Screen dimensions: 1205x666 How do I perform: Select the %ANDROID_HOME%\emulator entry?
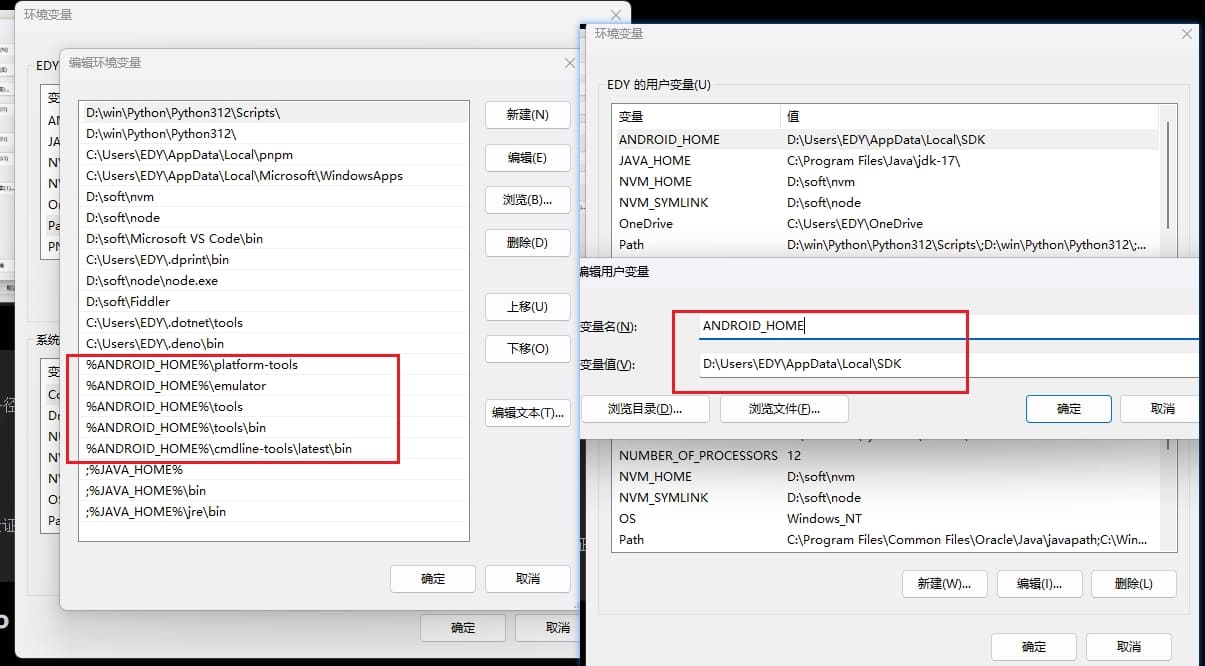click(x=274, y=386)
